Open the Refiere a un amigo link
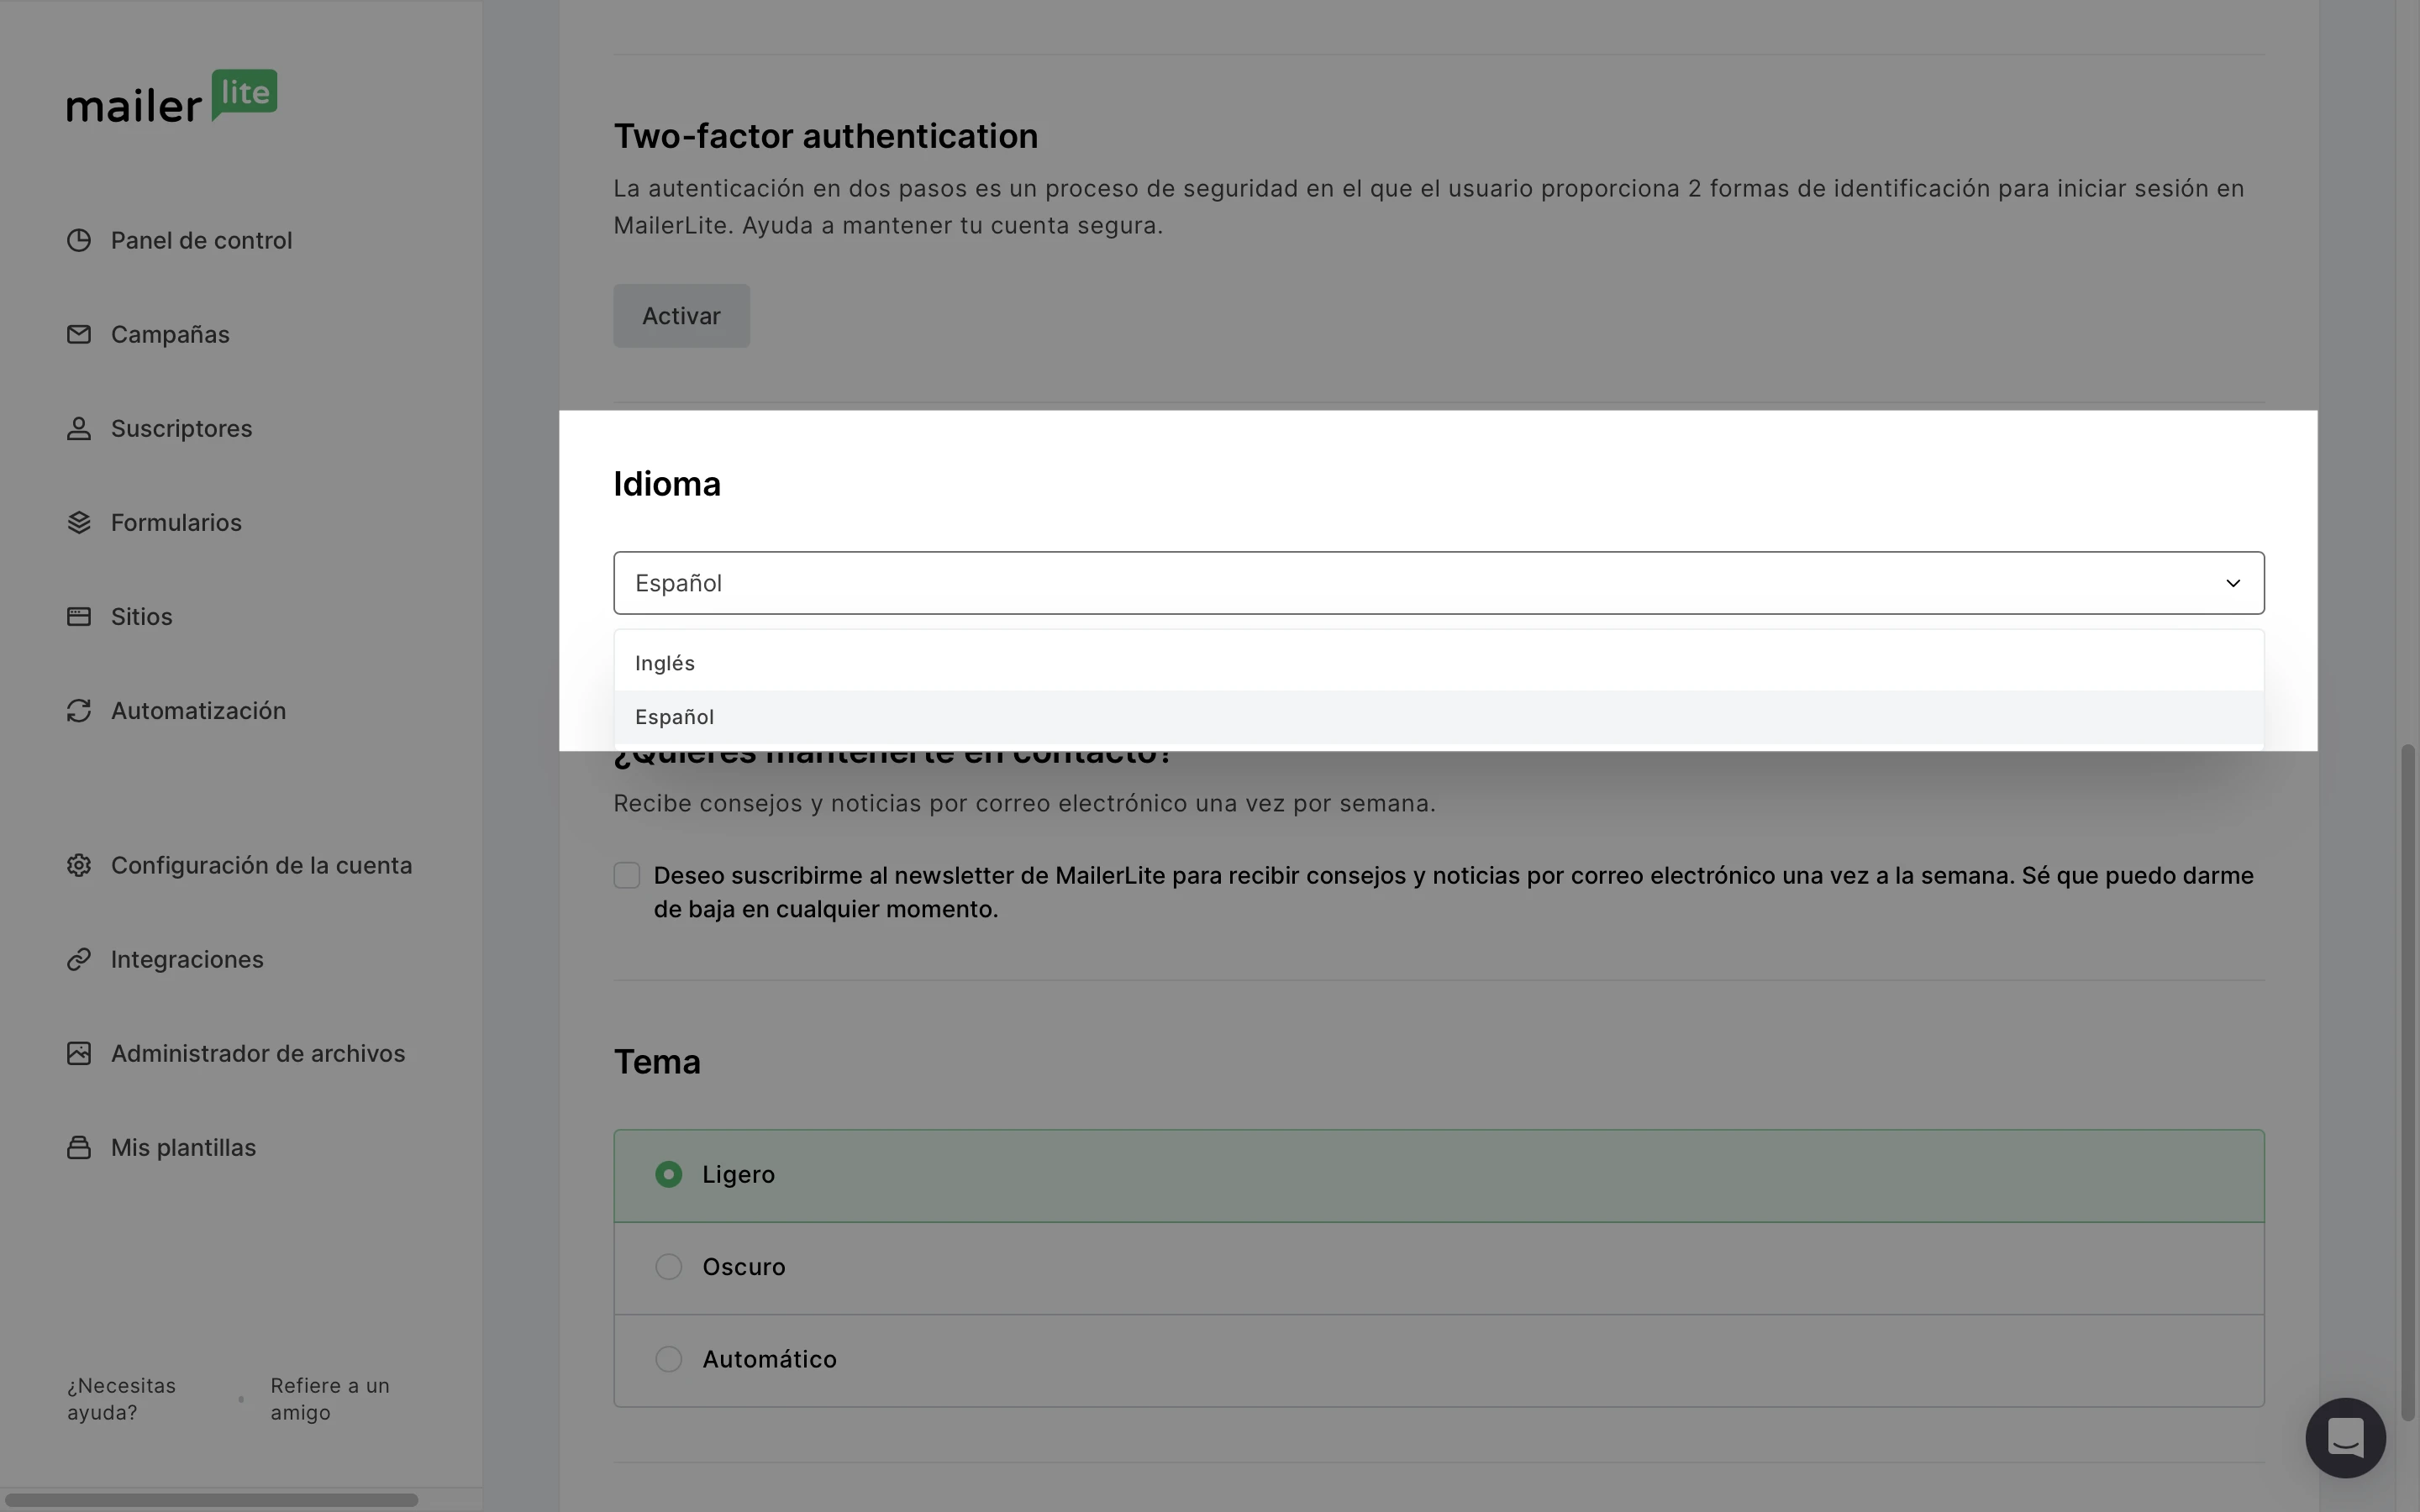This screenshot has height=1512, width=2420. [x=329, y=1399]
